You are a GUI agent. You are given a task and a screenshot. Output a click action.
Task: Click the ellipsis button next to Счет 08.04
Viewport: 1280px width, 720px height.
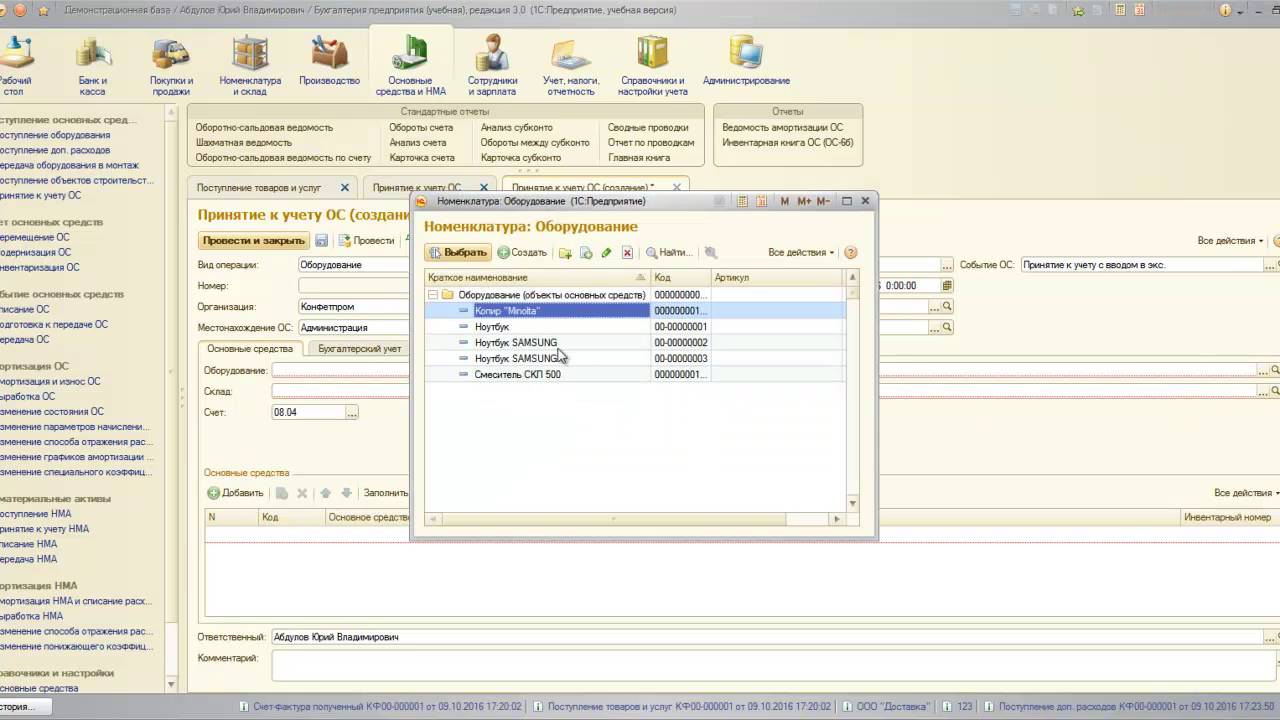point(351,412)
